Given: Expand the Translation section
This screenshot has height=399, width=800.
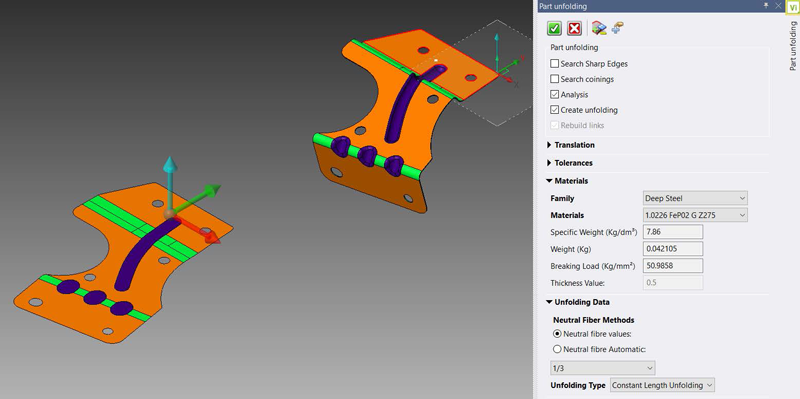Looking at the screenshot, I should pos(570,145).
